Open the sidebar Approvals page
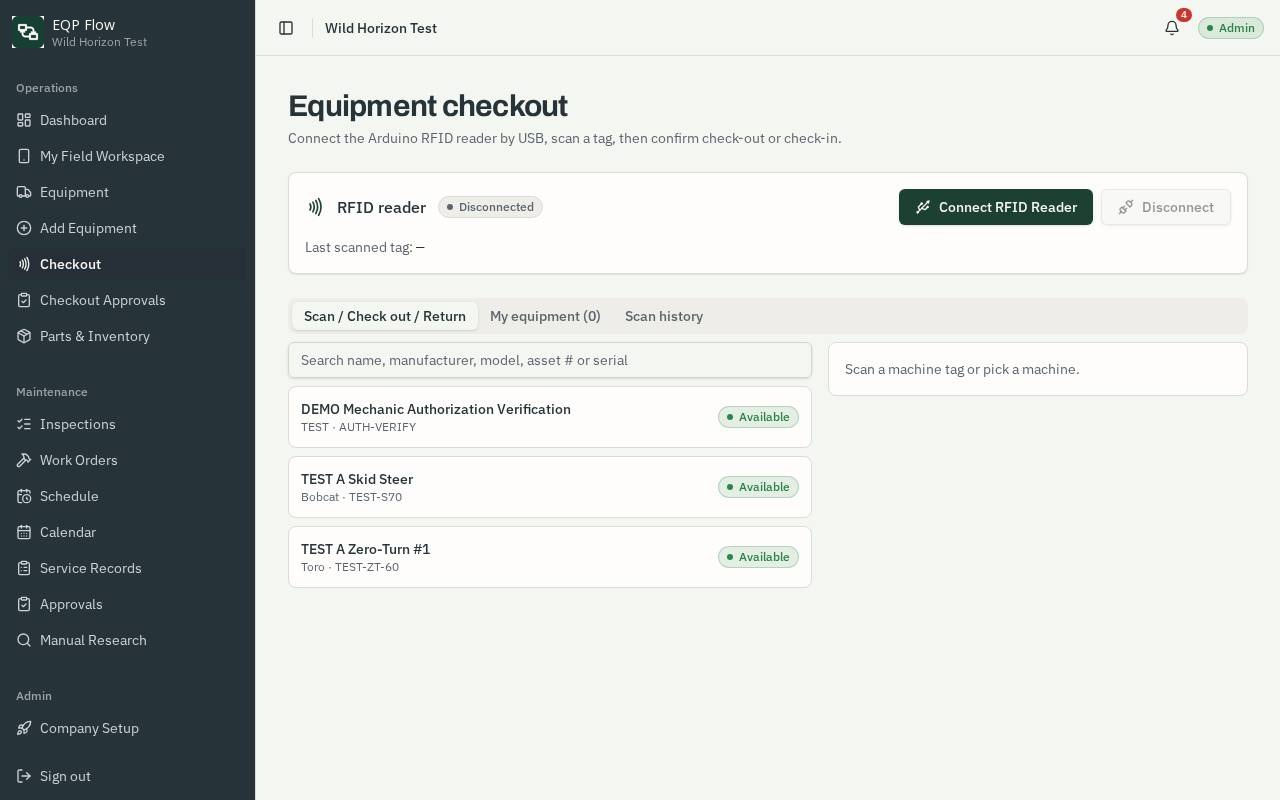Screen dimensions: 1280x800 pos(127,604)
